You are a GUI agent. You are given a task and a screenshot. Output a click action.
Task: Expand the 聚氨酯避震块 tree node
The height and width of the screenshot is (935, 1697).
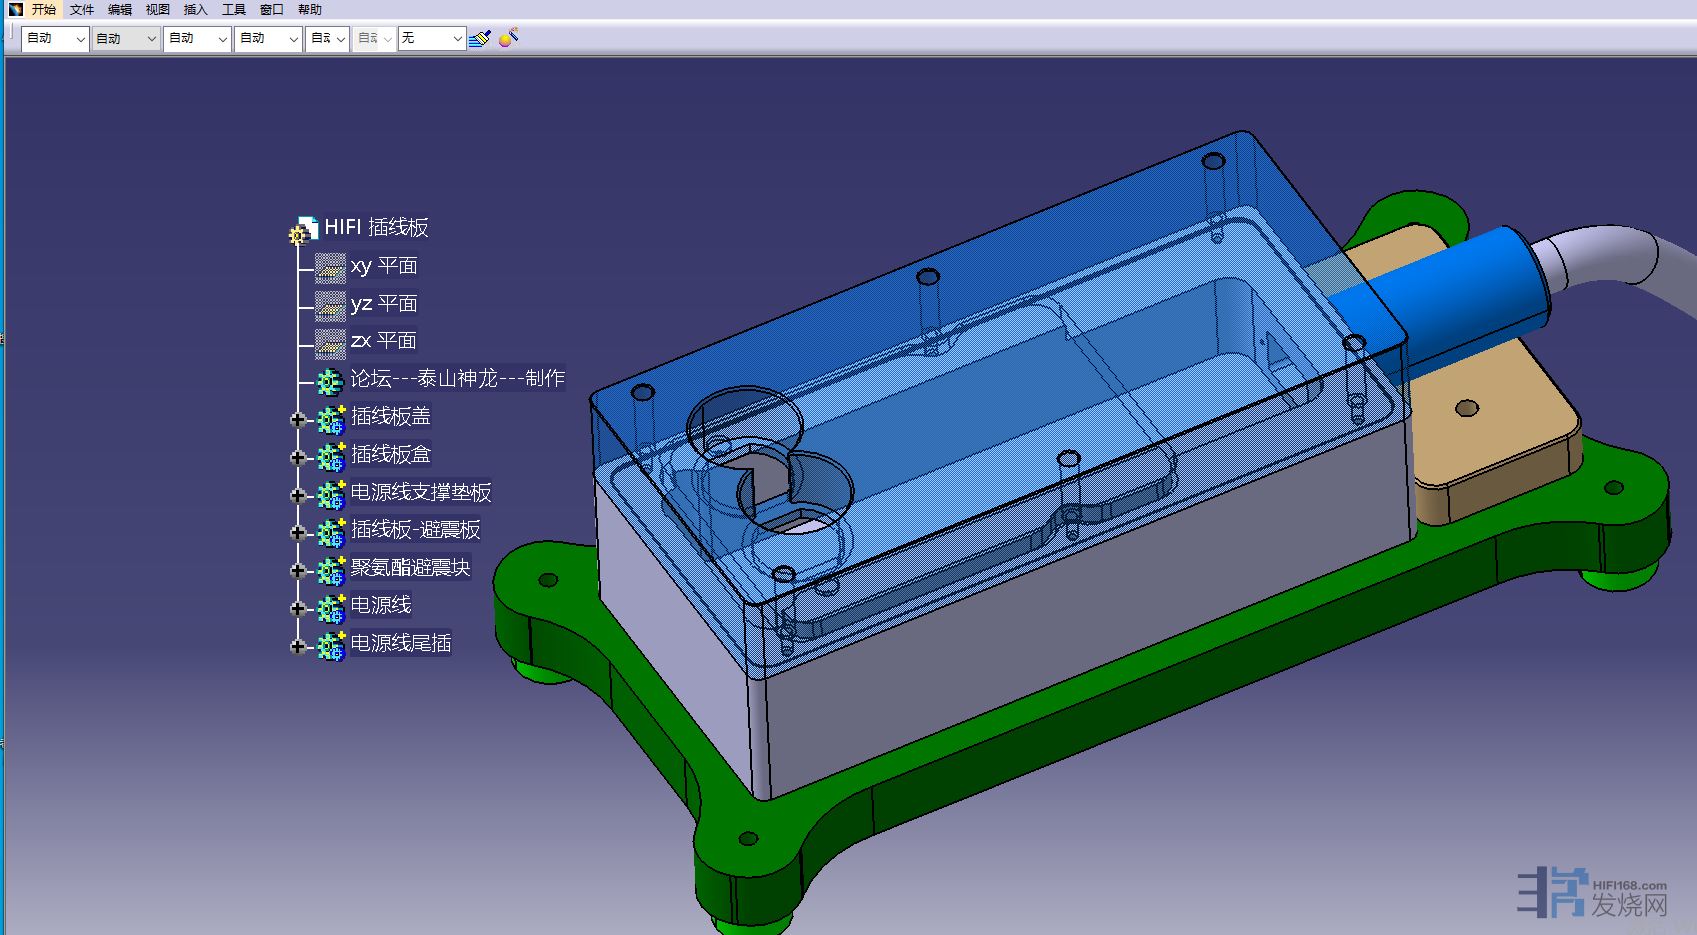click(298, 570)
